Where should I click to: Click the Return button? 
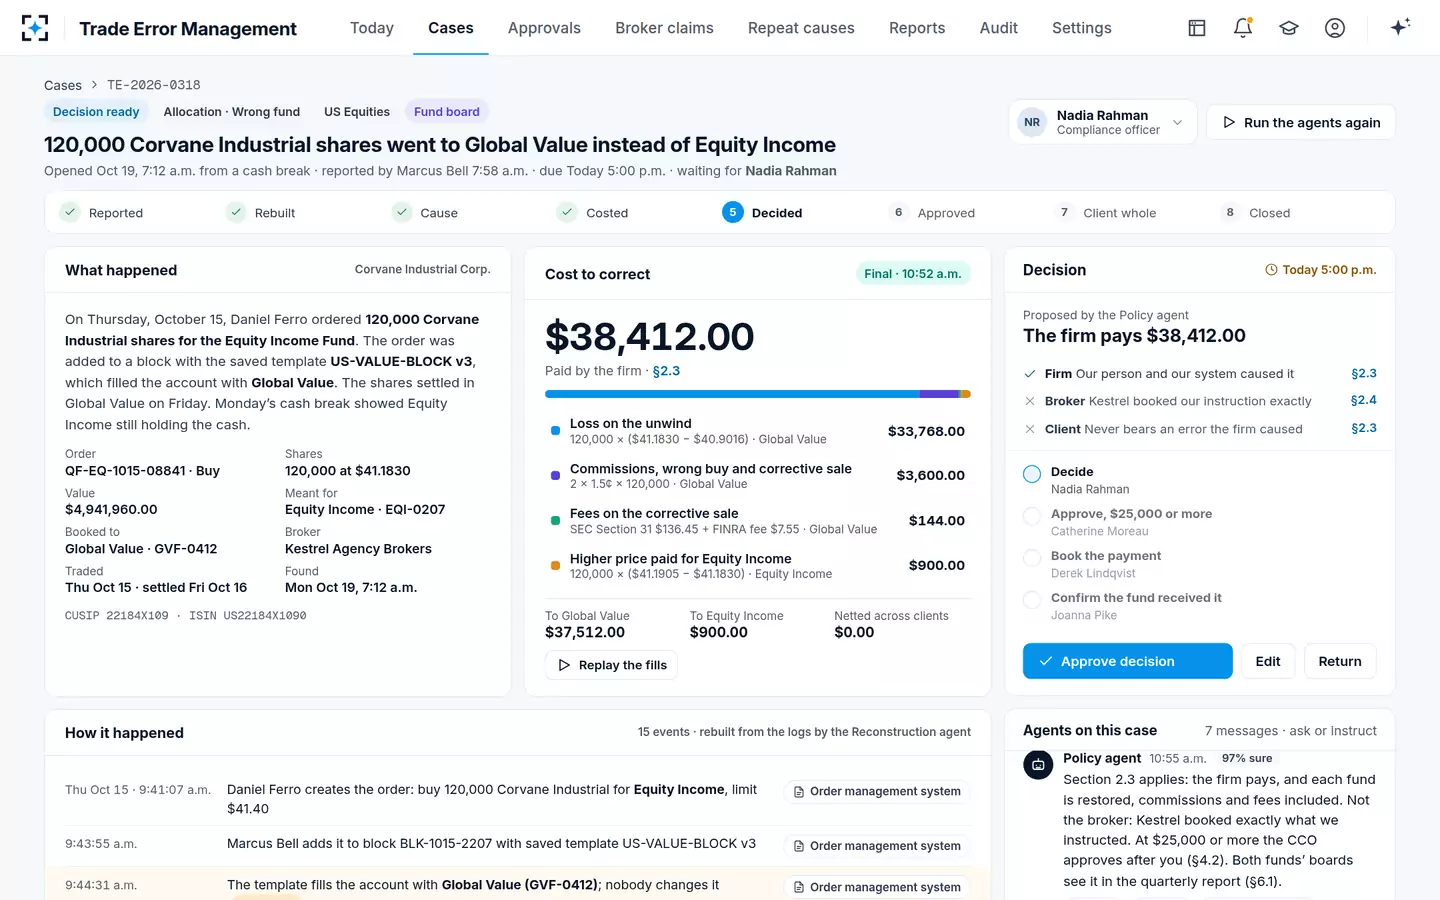(1340, 661)
